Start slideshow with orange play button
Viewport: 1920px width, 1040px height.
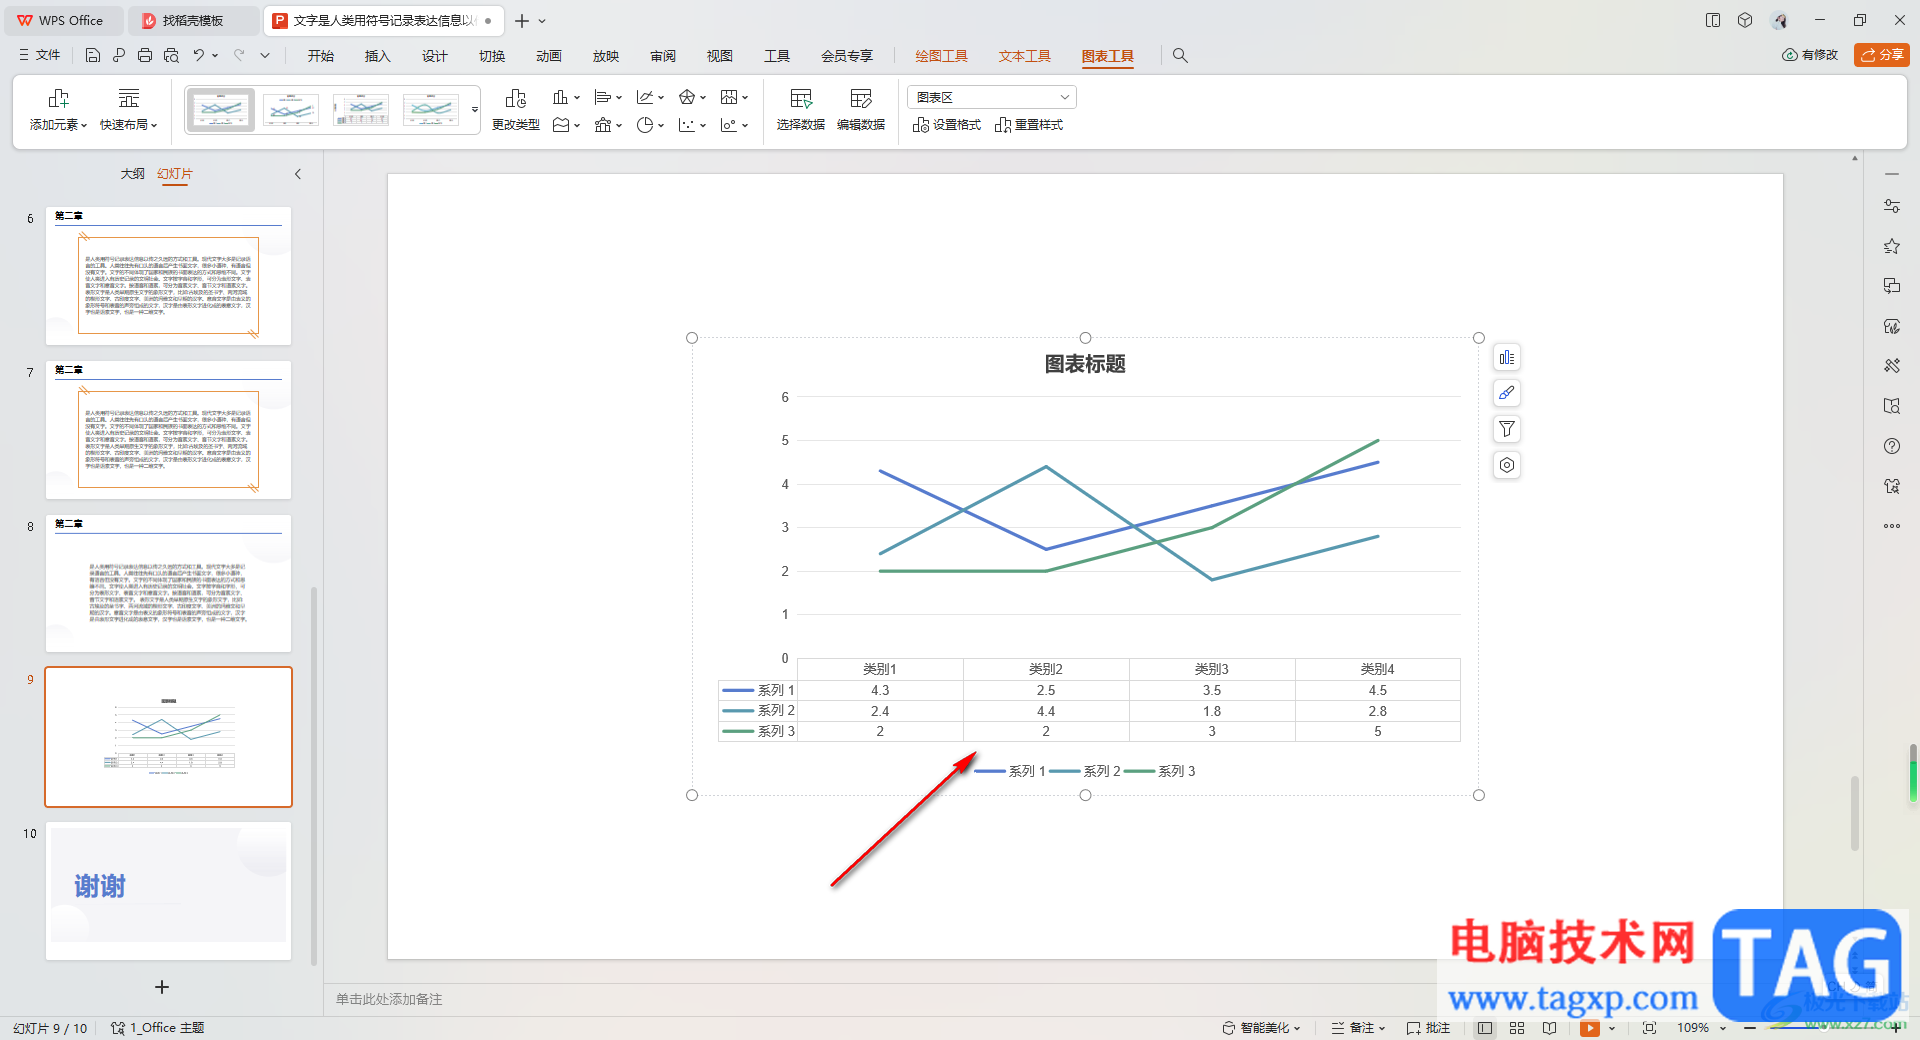[x=1589, y=1028]
